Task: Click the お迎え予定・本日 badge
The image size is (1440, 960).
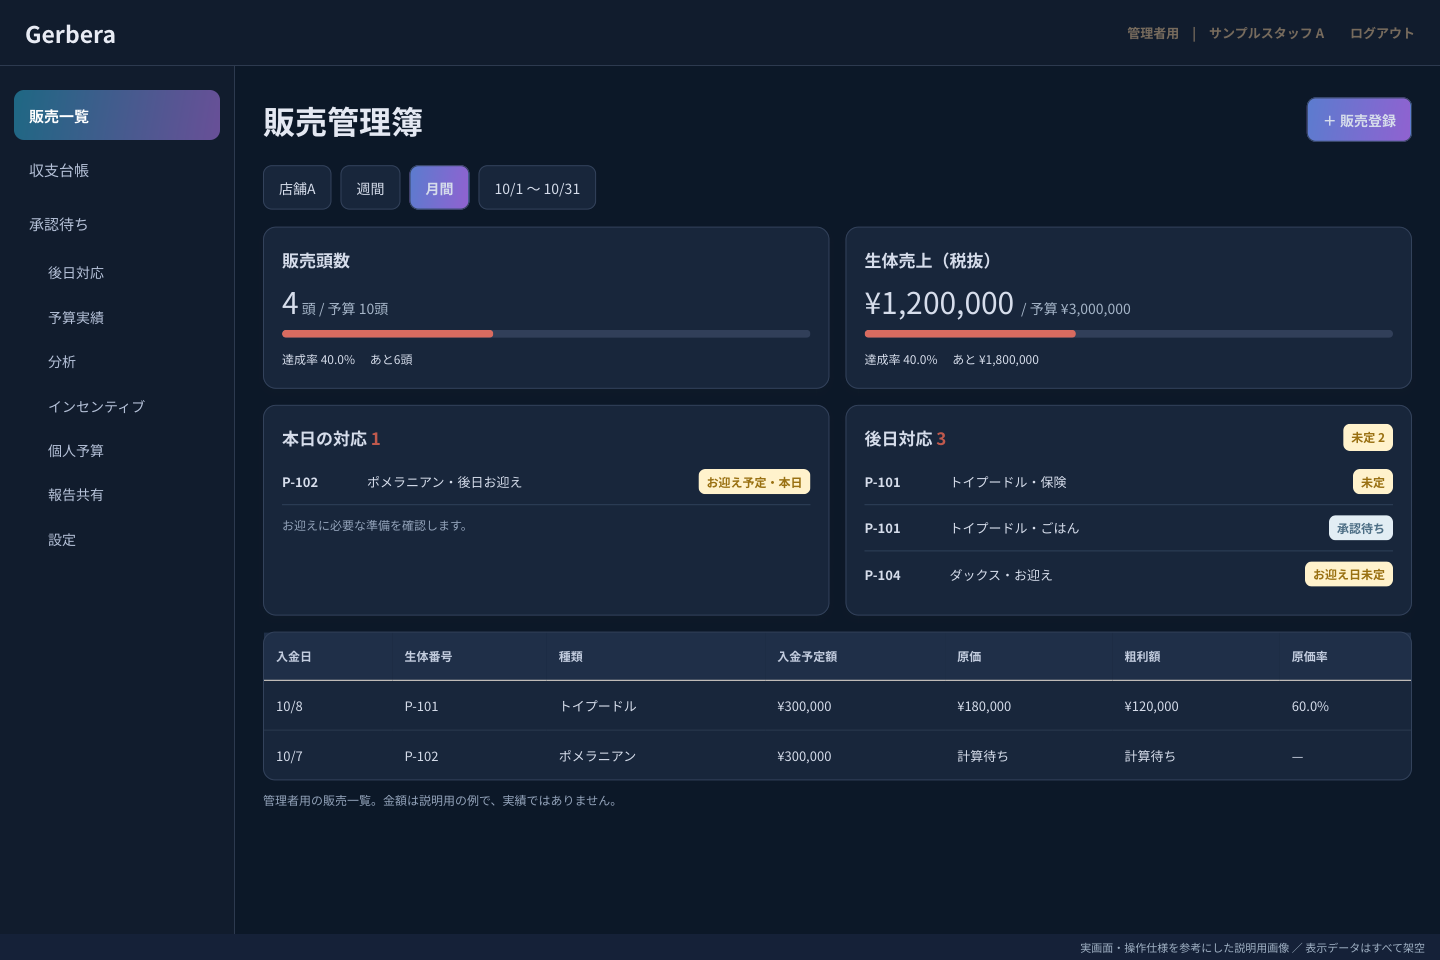Action: tap(754, 482)
